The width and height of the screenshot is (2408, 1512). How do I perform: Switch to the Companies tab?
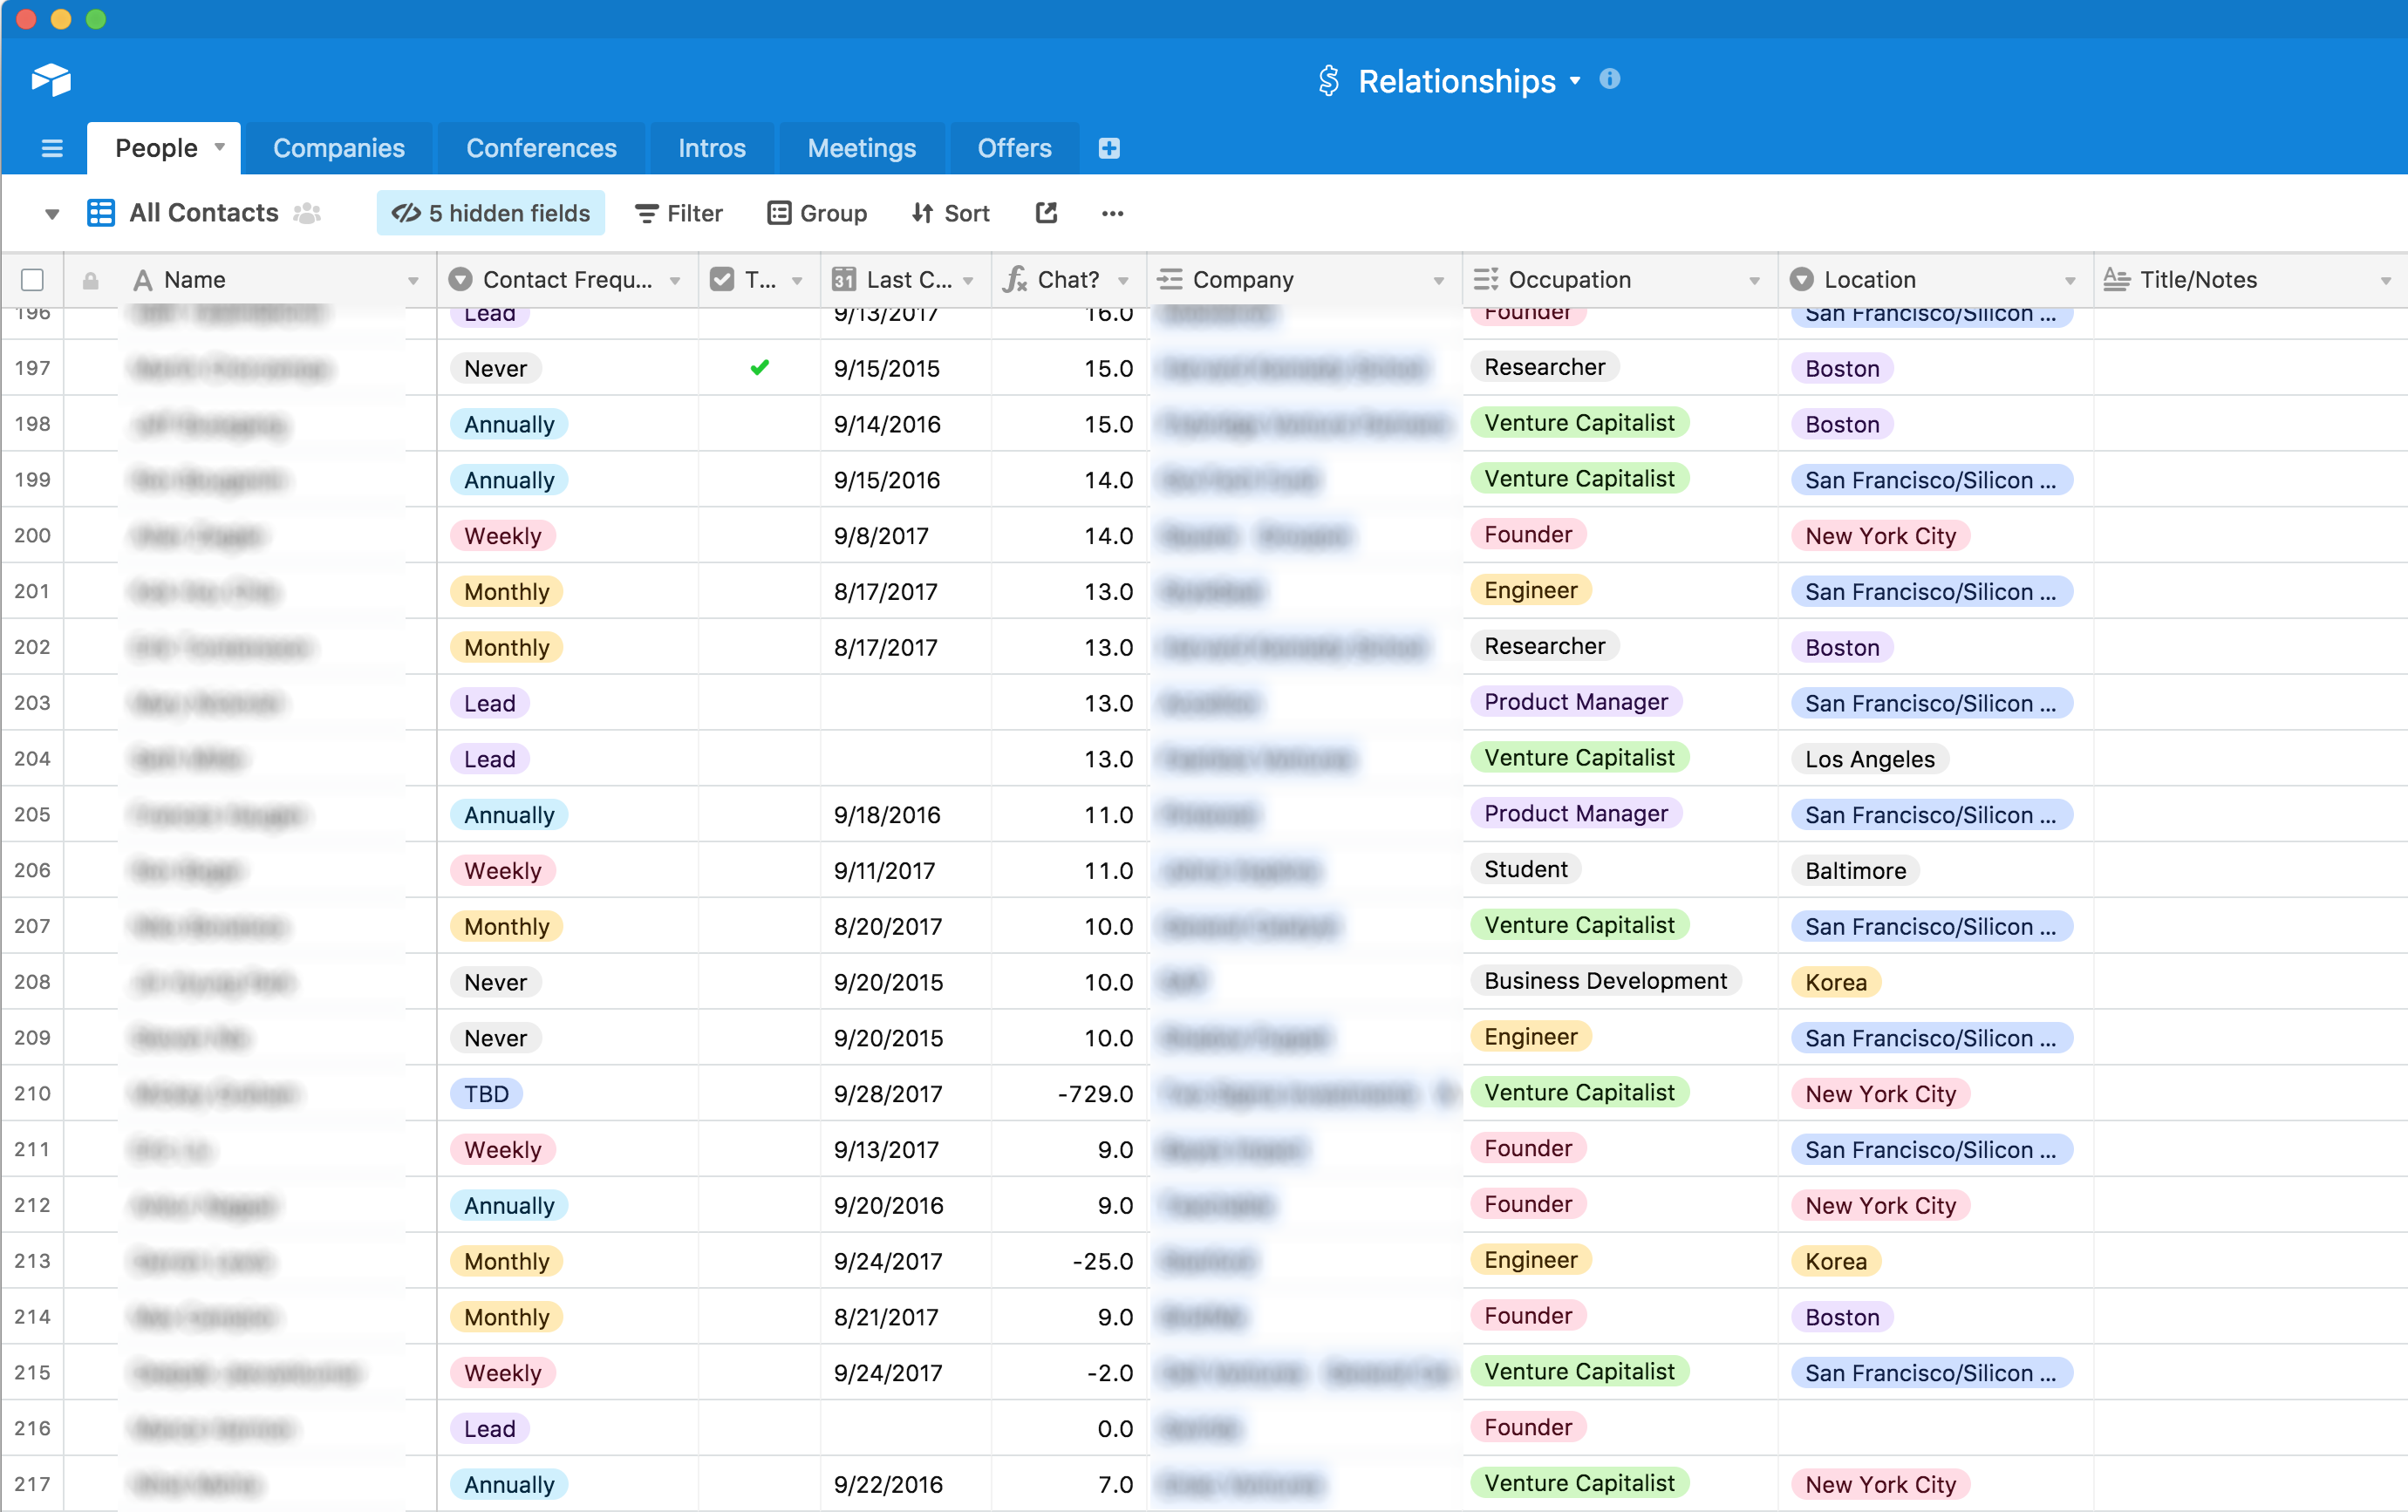tap(337, 148)
